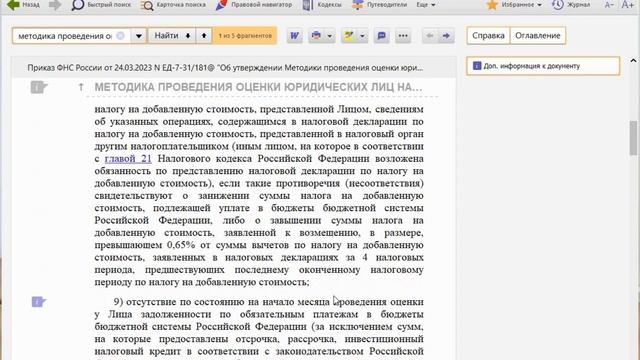Follow the 'главой 21' hyperlink
Viewport: 640px width, 360px height.
[x=128, y=159]
